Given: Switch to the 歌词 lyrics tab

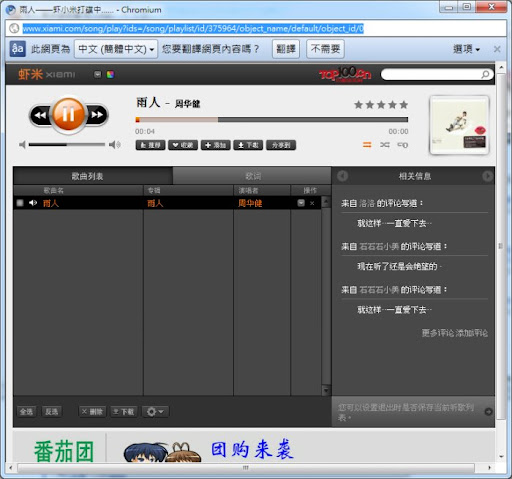Looking at the screenshot, I should pos(253,176).
